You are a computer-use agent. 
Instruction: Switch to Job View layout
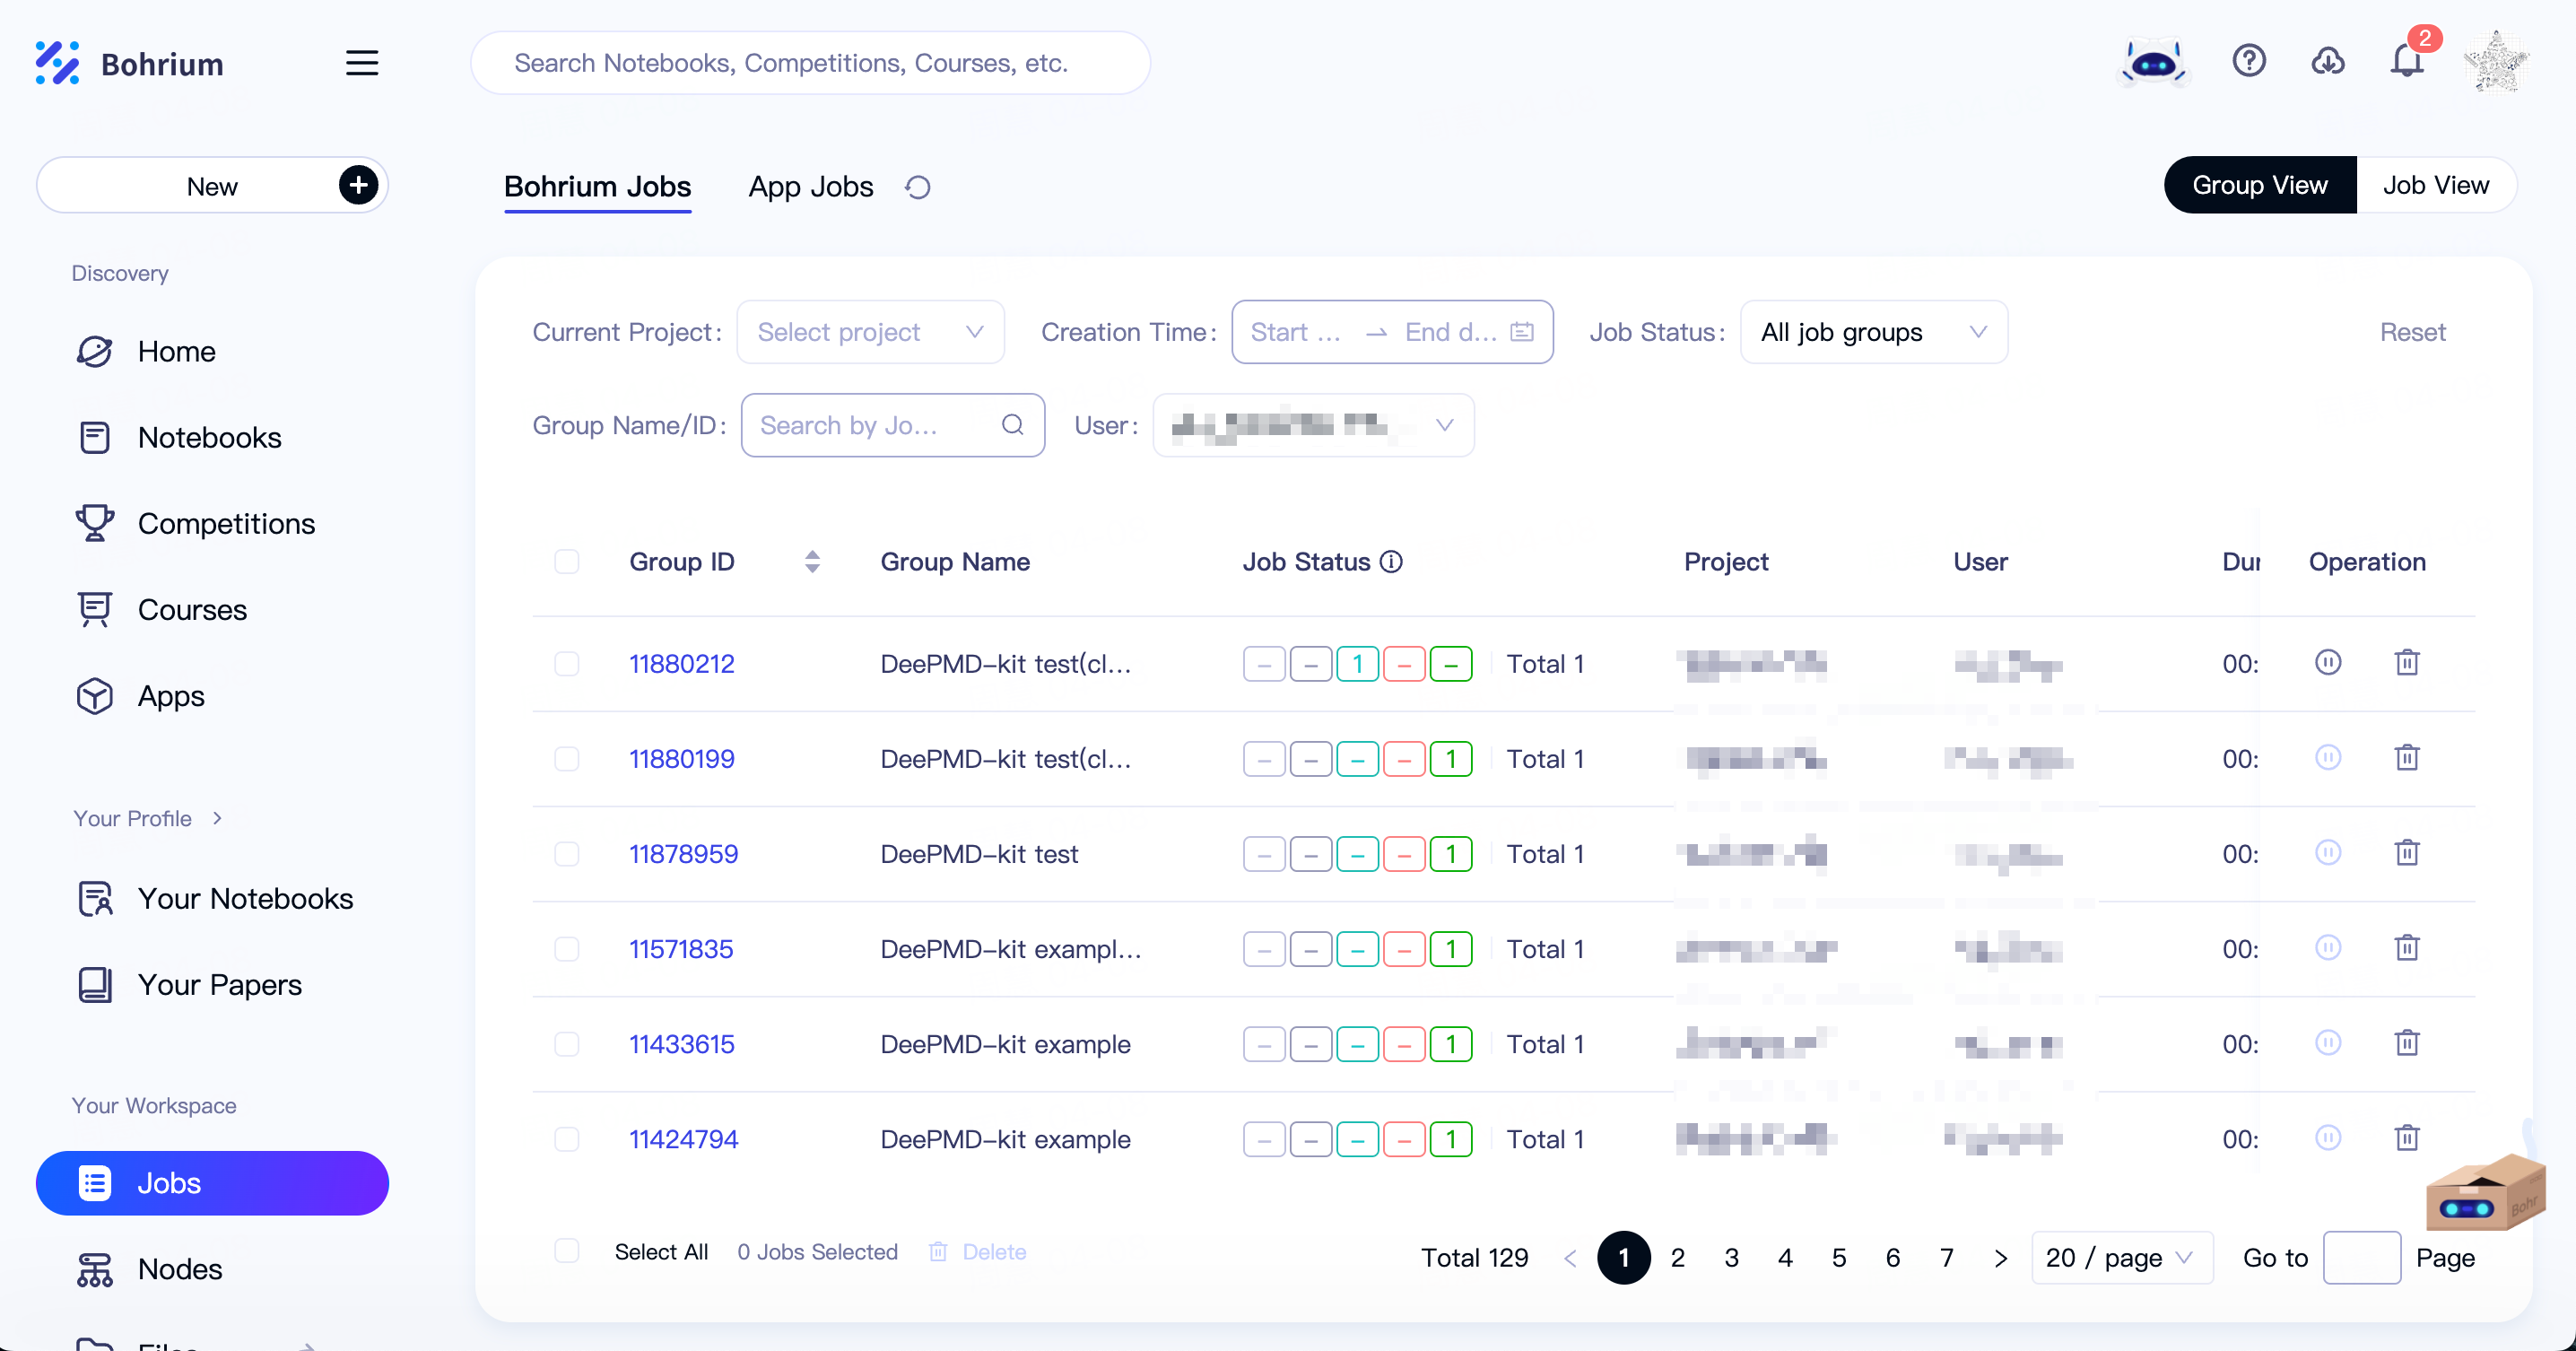pyautogui.click(x=2434, y=186)
